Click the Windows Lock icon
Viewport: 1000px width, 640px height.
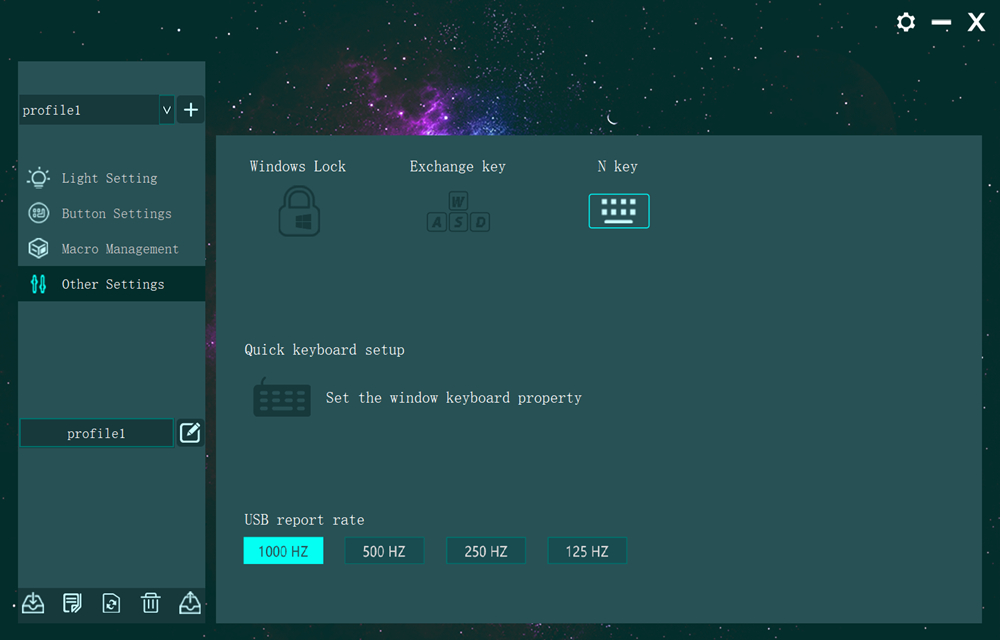pyautogui.click(x=297, y=210)
